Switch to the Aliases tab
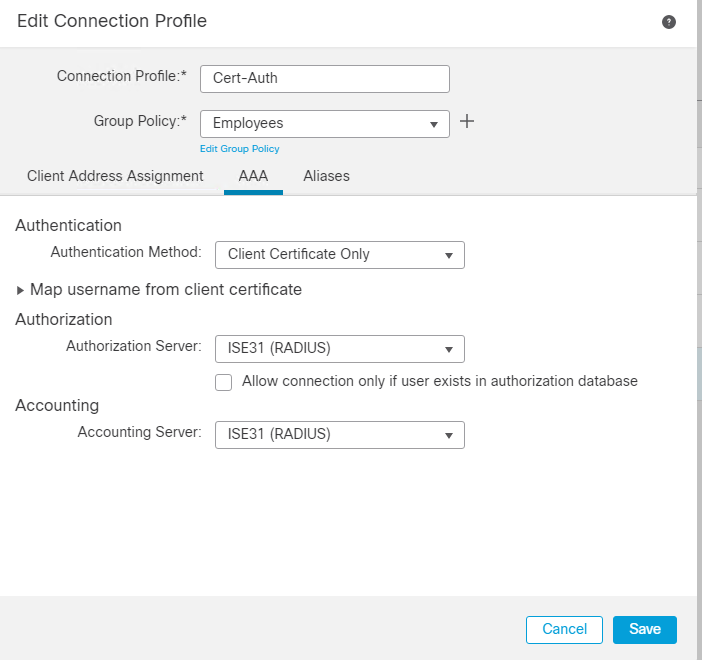The image size is (702, 660). (326, 176)
